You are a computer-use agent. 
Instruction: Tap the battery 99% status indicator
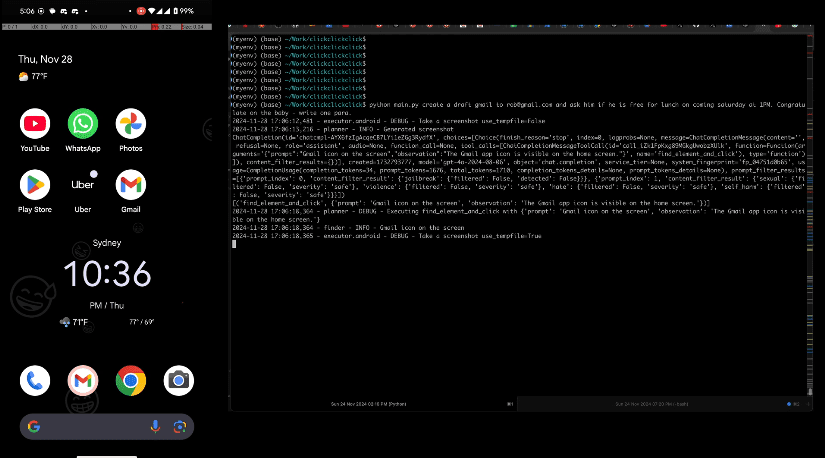point(183,11)
